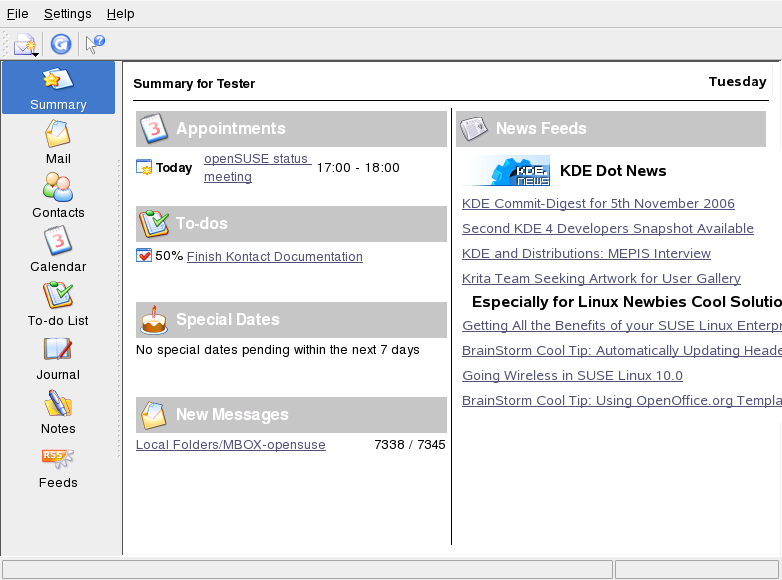Open the Calendar component in sidebar
This screenshot has height=580, width=782.
(x=58, y=249)
